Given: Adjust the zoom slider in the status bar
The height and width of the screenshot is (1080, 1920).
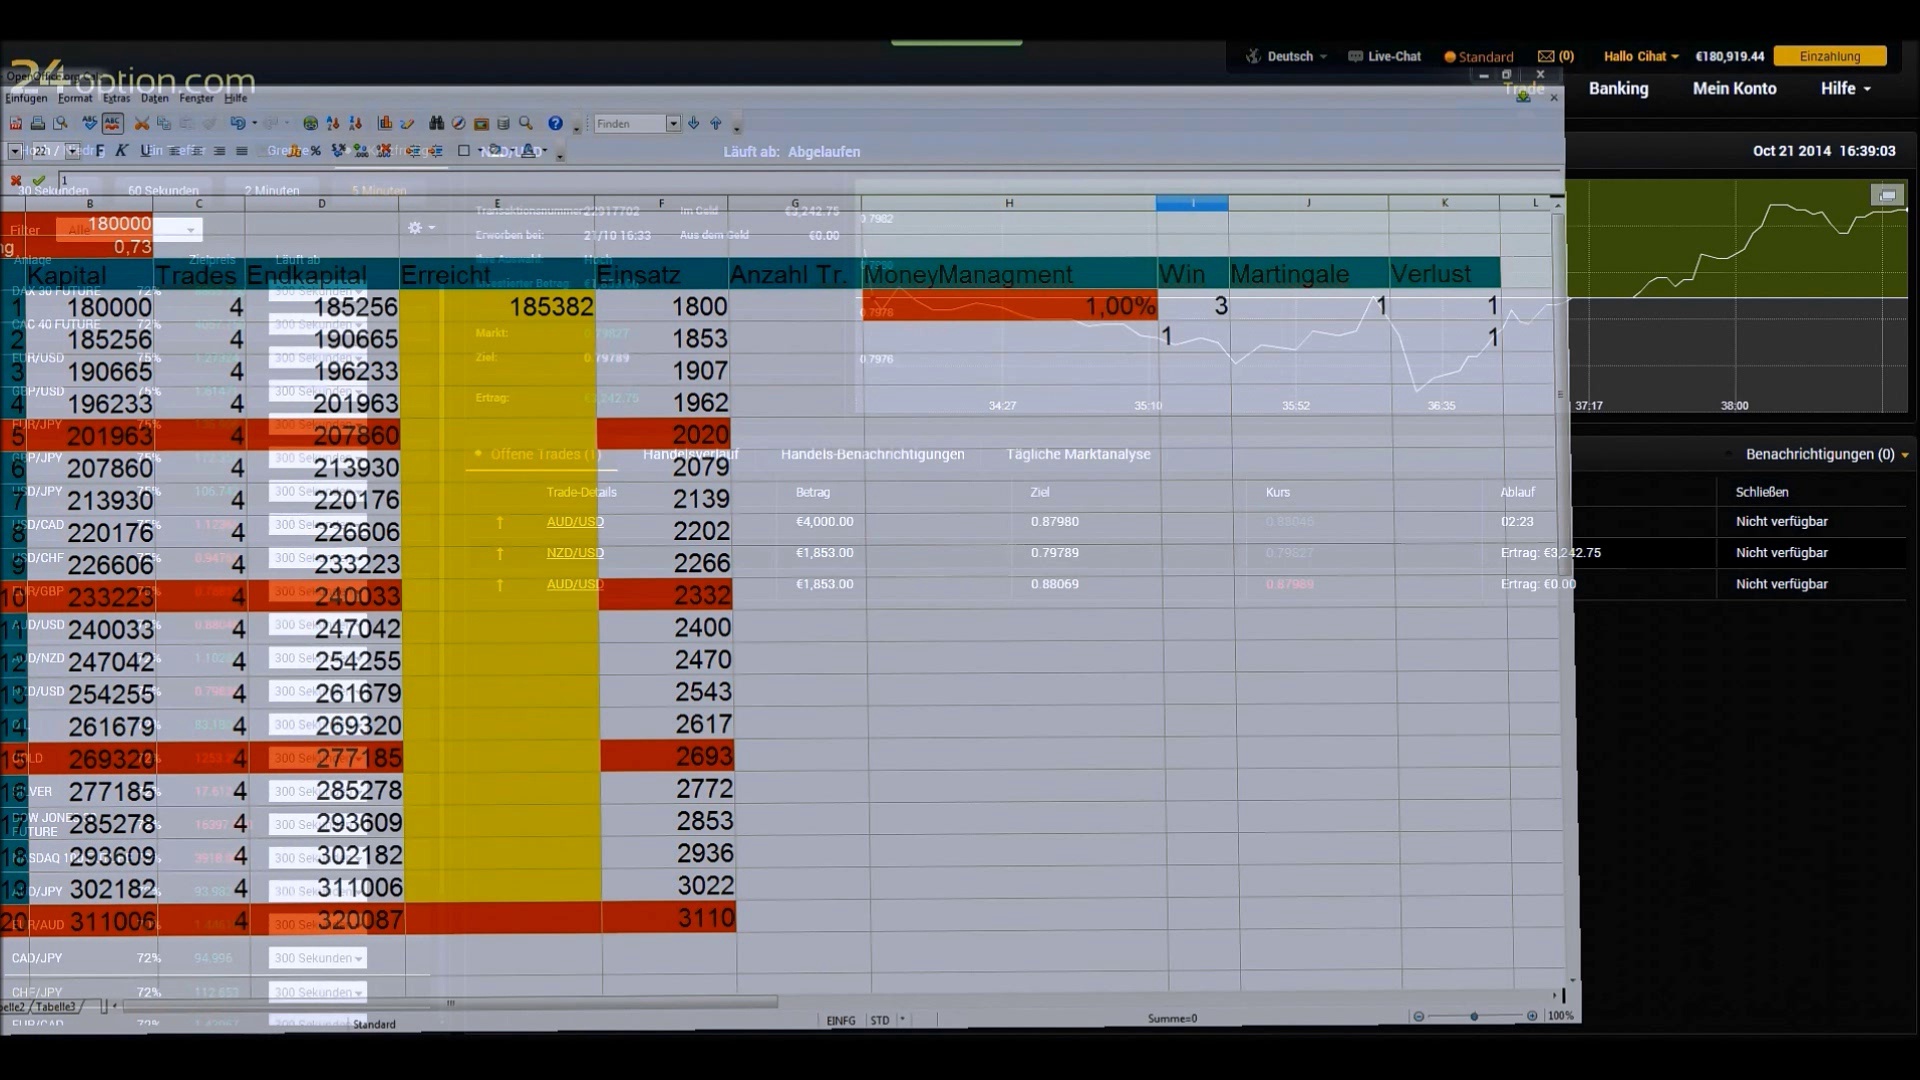Looking at the screenshot, I should pos(1474,1016).
